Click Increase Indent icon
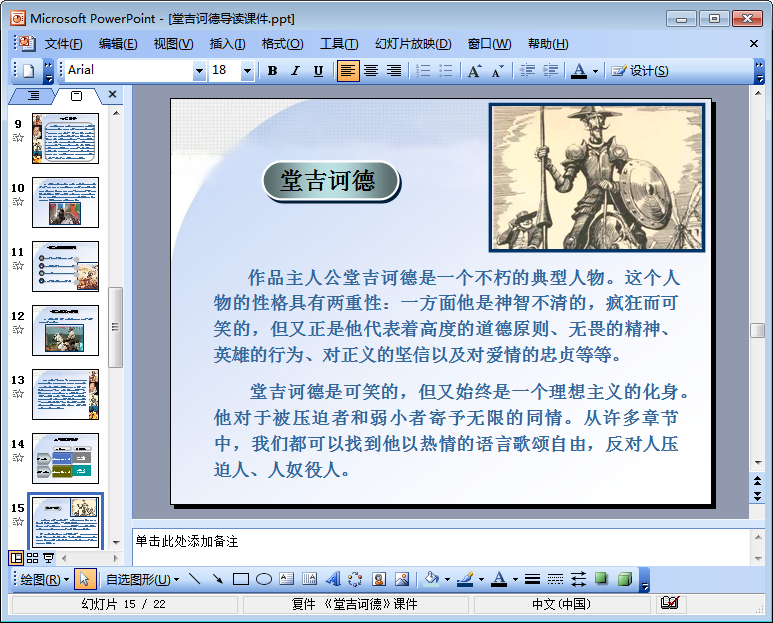 [550, 71]
